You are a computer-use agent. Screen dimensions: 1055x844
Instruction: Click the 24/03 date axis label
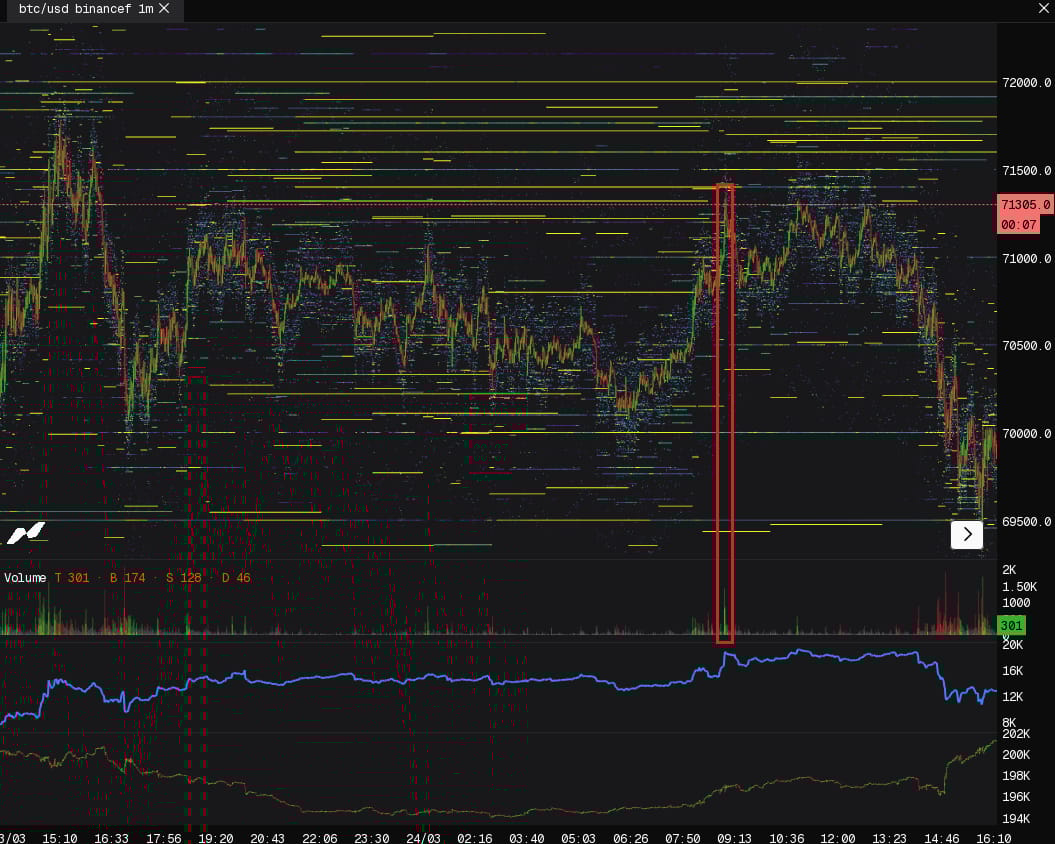tap(423, 838)
